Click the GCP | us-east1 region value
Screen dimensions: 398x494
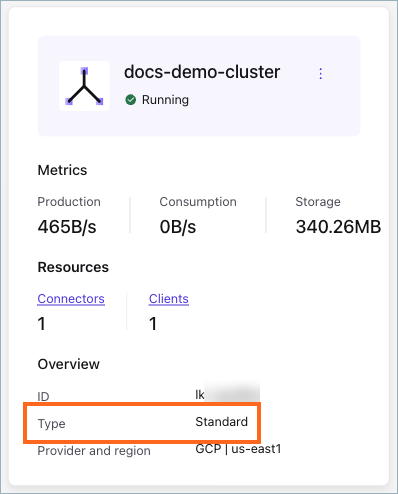pos(238,449)
